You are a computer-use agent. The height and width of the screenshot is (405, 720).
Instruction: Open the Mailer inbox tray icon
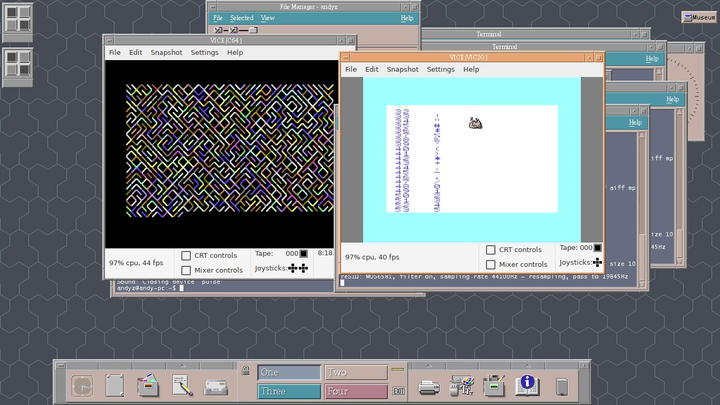click(217, 385)
